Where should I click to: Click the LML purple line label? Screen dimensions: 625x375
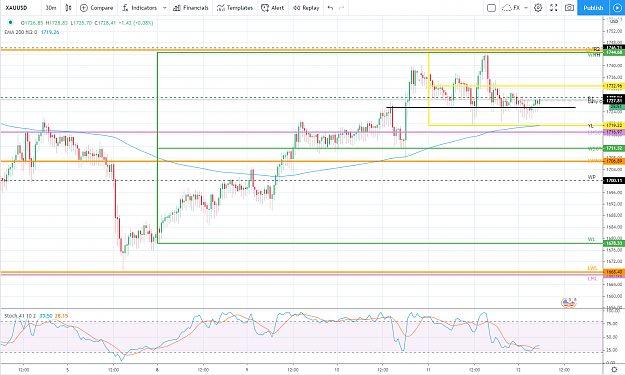coord(592,279)
